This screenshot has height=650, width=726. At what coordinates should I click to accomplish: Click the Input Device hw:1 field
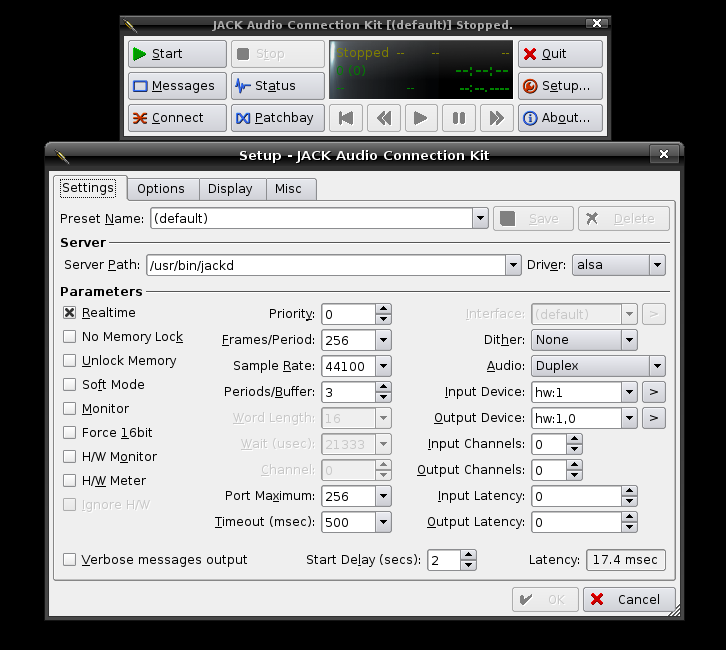(576, 392)
